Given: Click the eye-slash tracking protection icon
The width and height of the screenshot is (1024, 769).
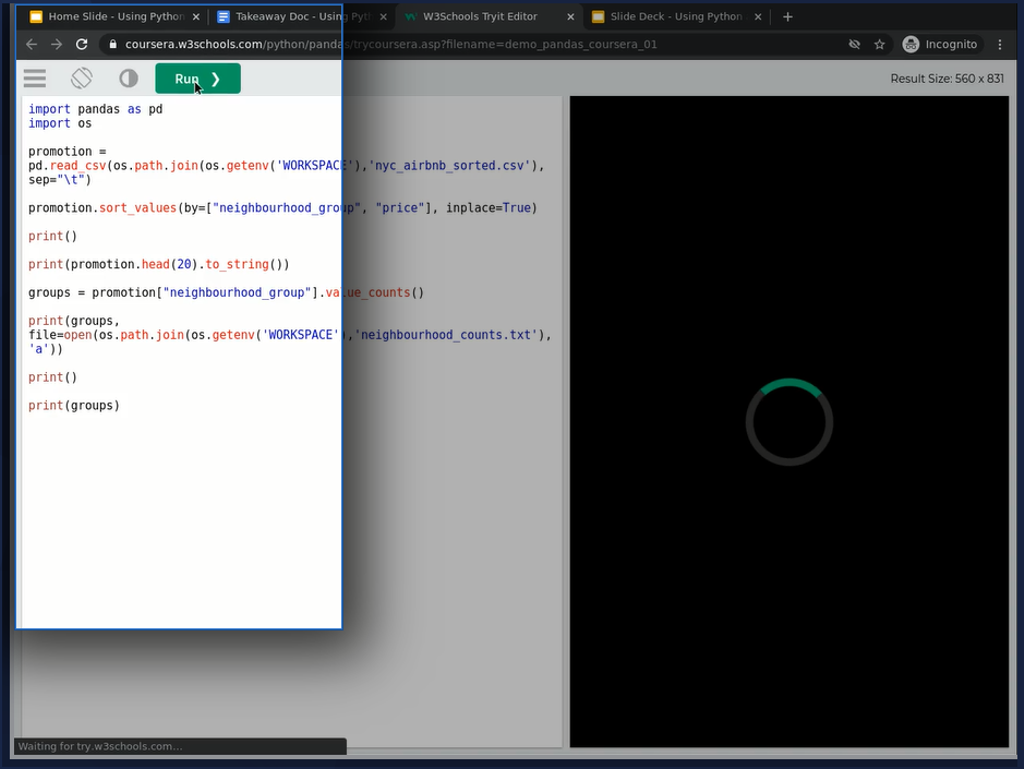Looking at the screenshot, I should point(854,44).
